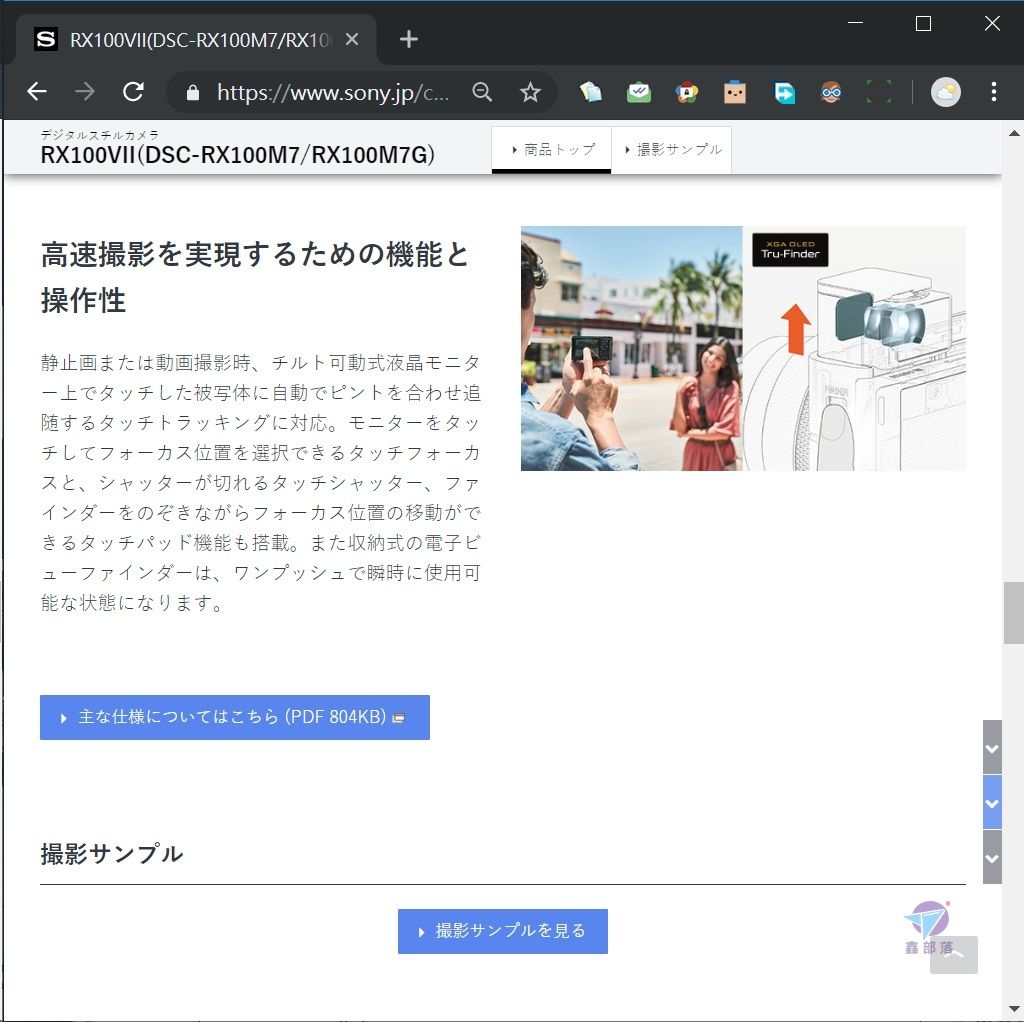Click the address bar URL
Screen dimensions: 1024x1022
(x=333, y=93)
